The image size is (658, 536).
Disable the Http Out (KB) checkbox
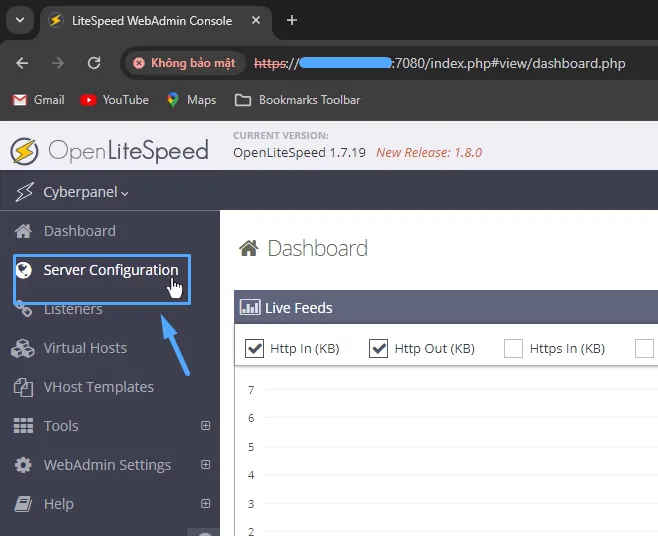(379, 348)
